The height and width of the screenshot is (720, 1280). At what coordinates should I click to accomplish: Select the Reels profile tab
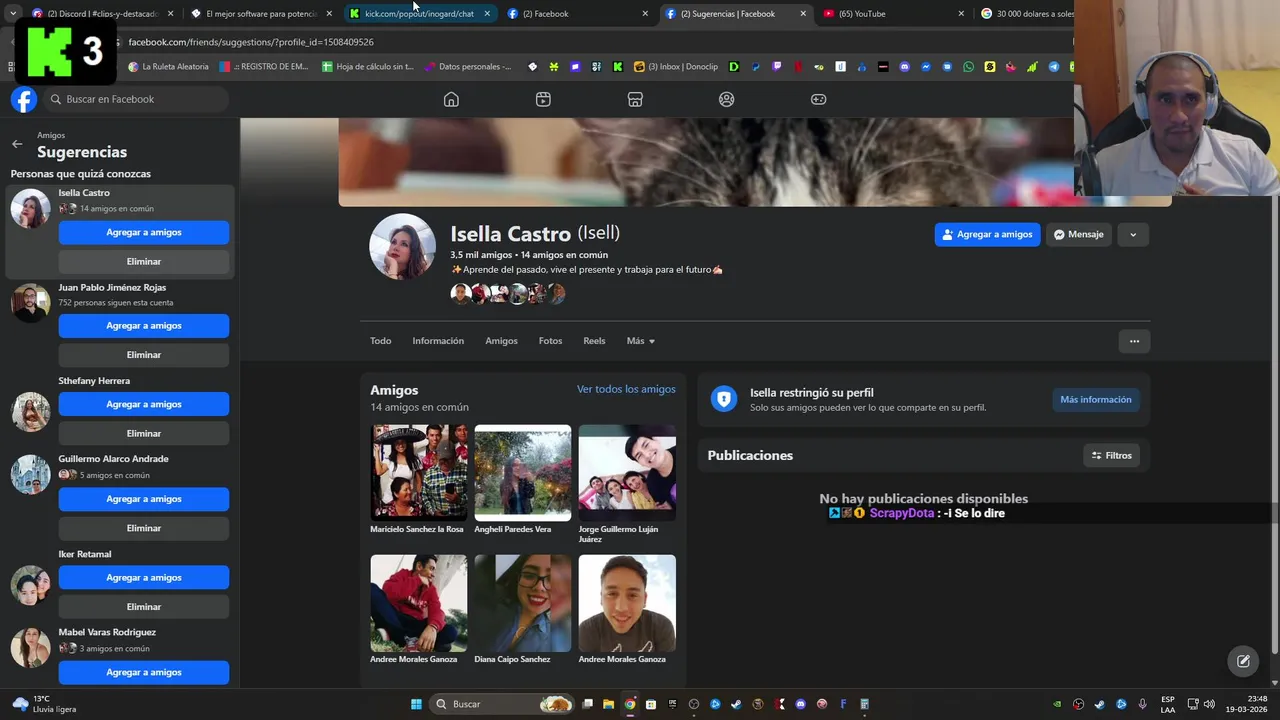pos(594,341)
